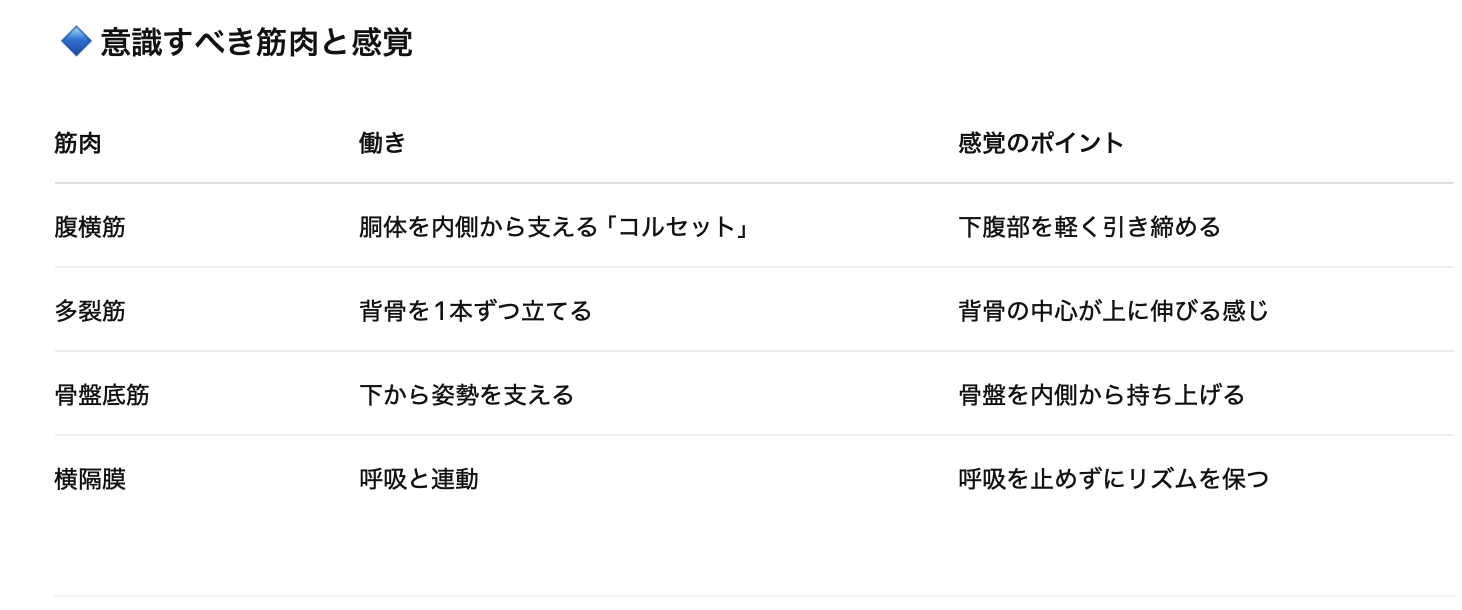Screen dimensions: 1462x610
Task: Select the 下から姿勢を支える cell
Action: [466, 395]
